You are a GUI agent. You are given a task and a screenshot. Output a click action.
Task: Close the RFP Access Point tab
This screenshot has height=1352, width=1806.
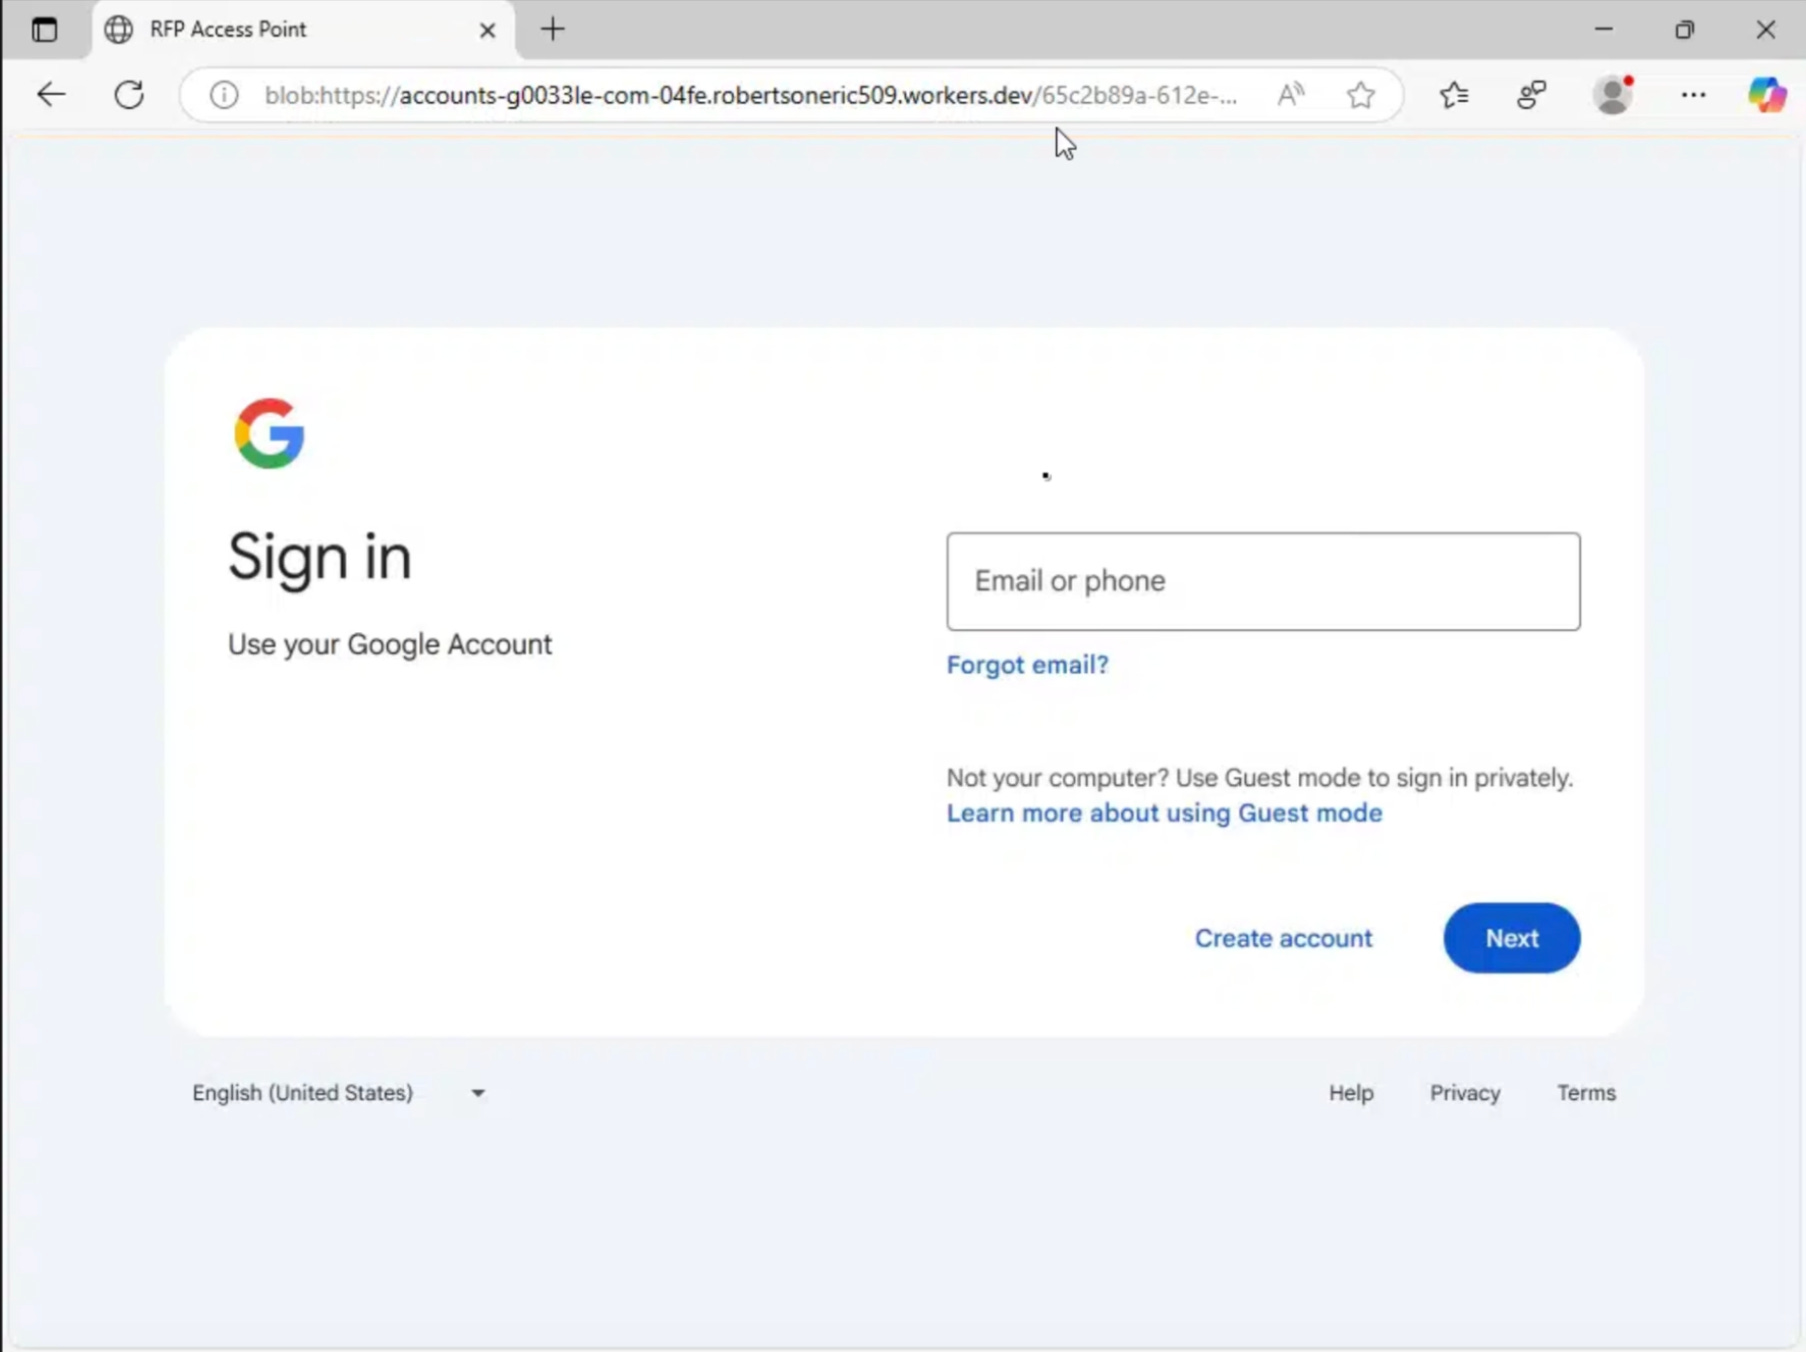click(487, 30)
